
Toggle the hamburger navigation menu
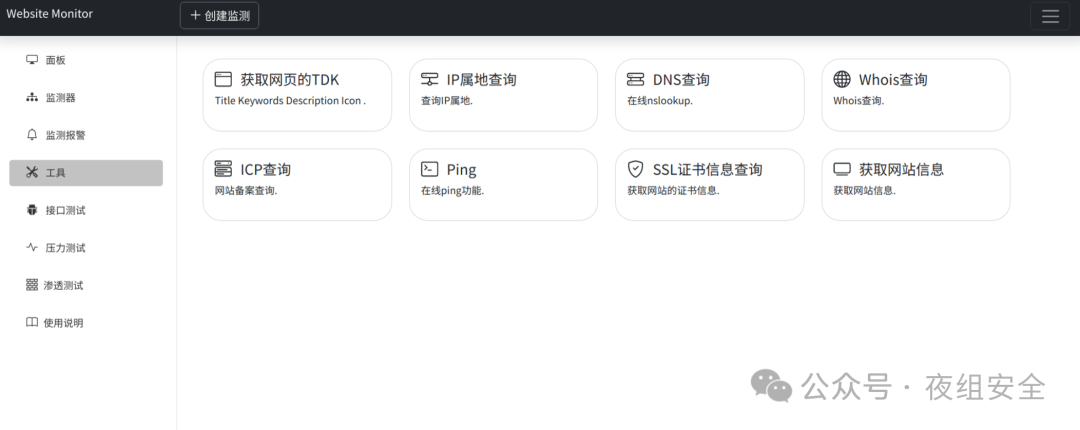1049,16
